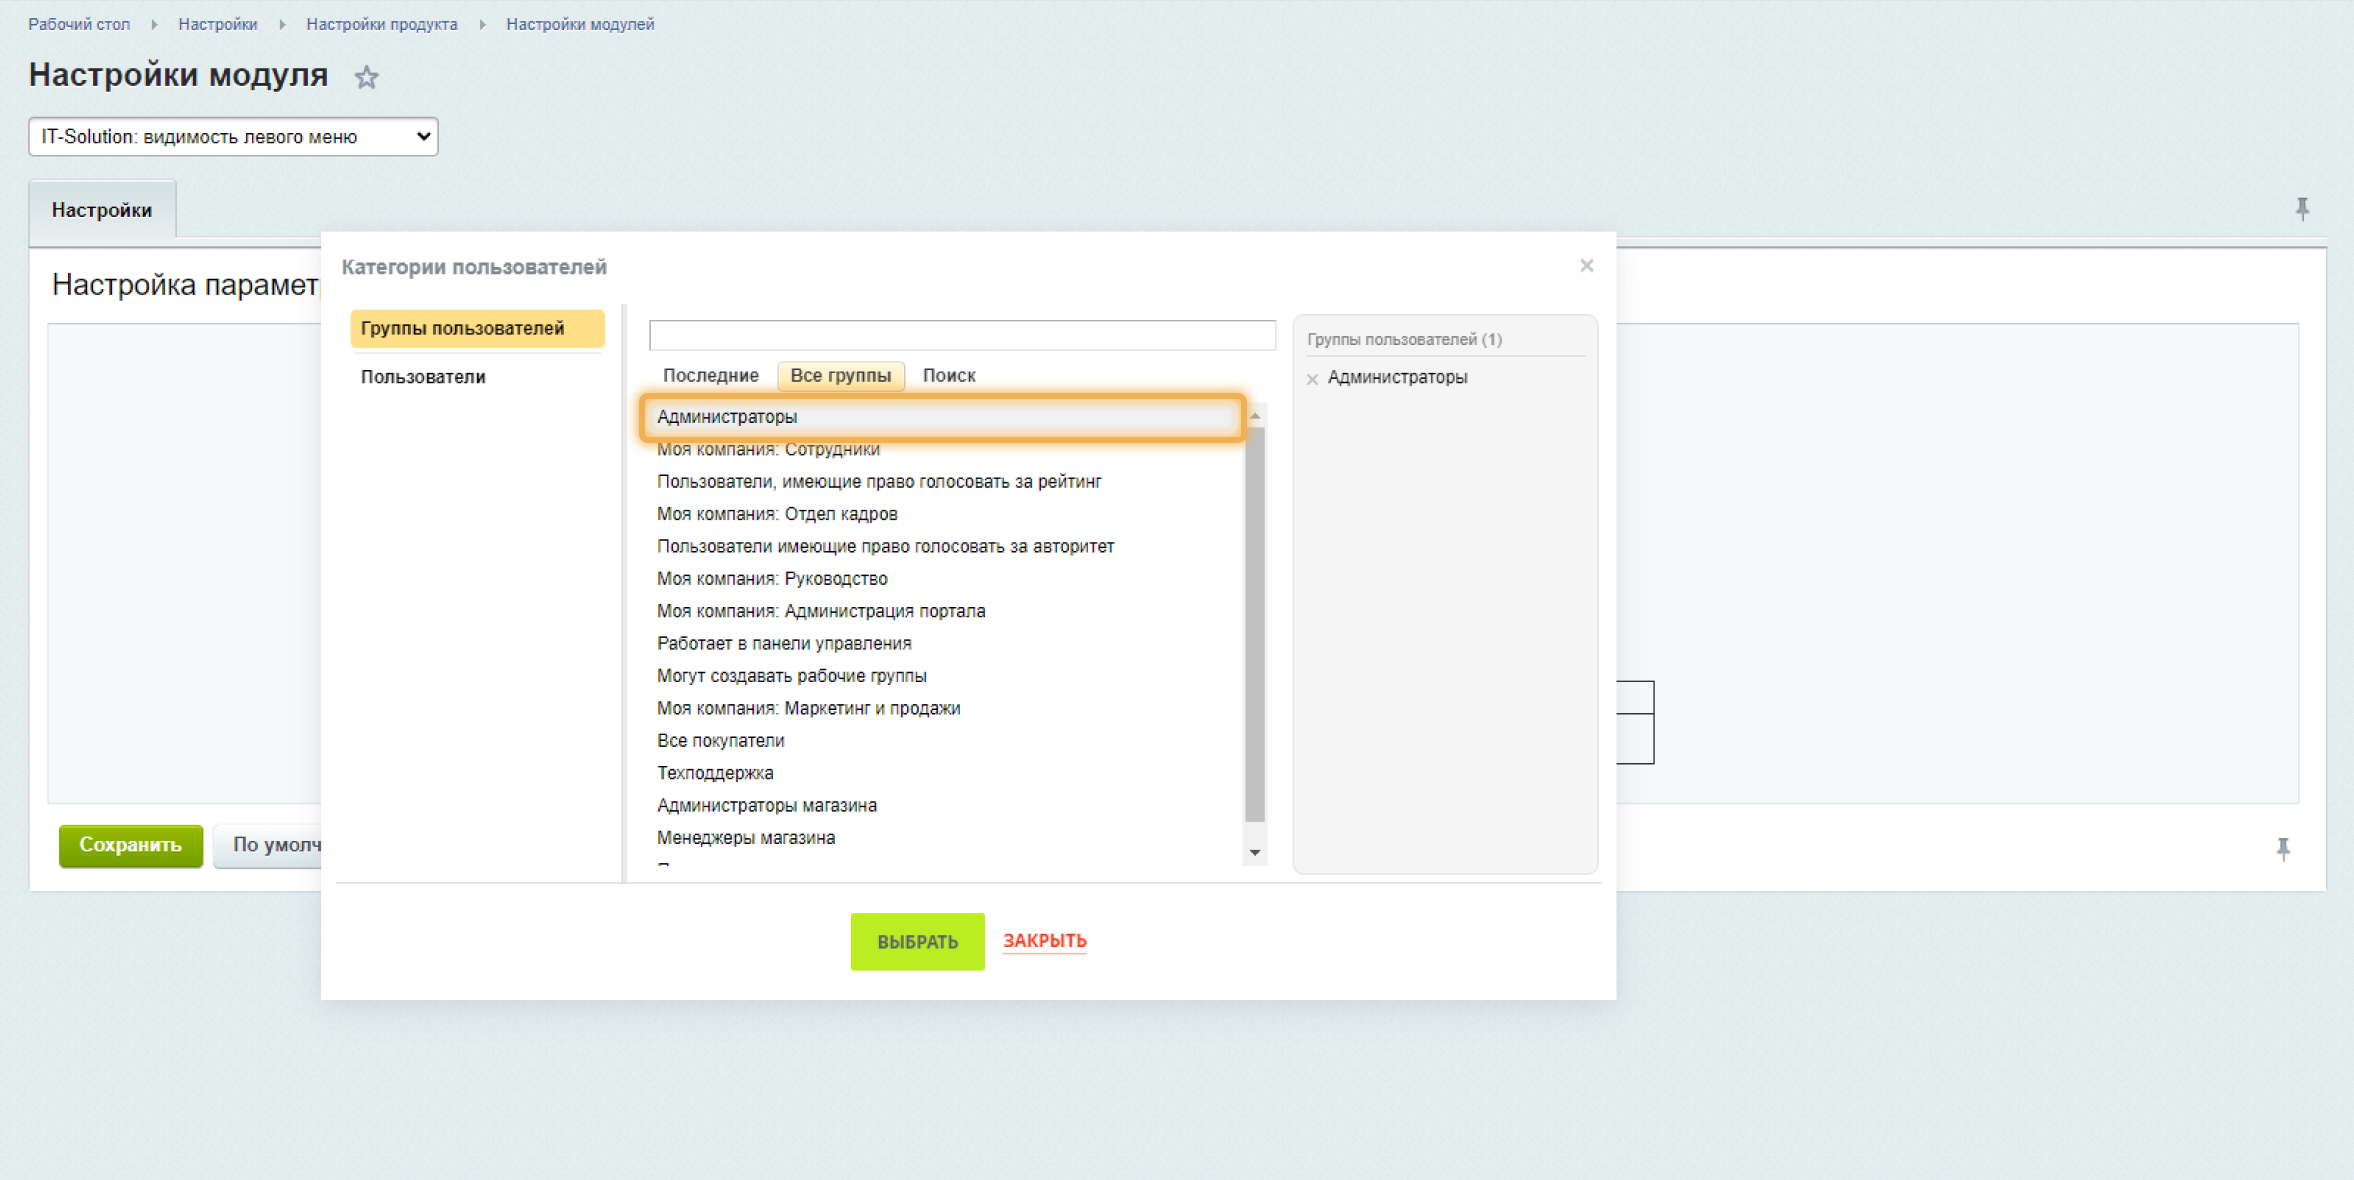Switch to the Пользователи category
2354x1180 pixels.
pyautogui.click(x=423, y=377)
